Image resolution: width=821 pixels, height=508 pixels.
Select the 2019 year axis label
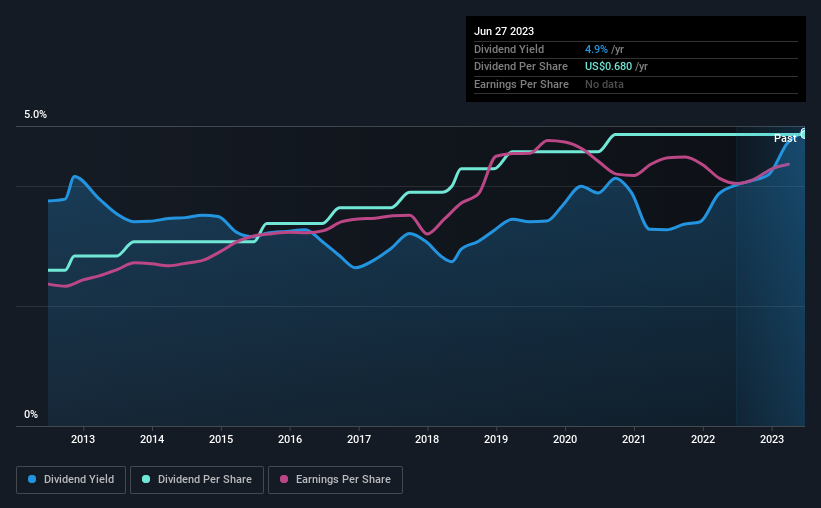pyautogui.click(x=496, y=439)
